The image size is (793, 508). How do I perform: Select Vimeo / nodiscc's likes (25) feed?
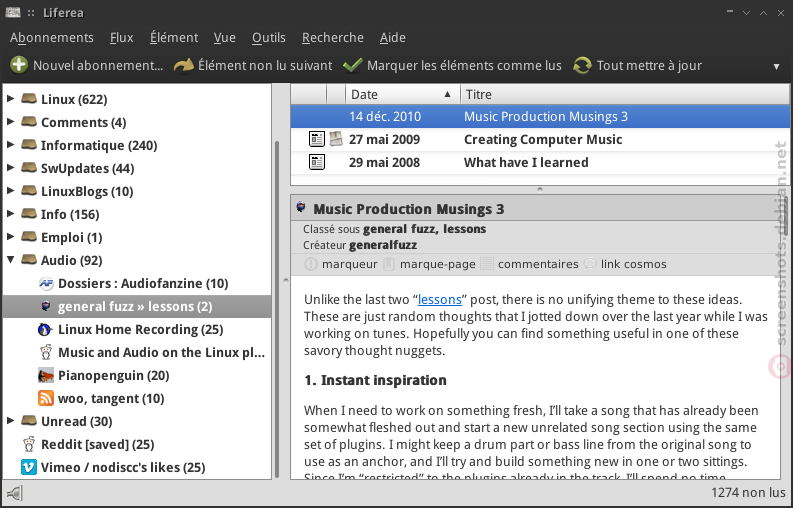(123, 467)
